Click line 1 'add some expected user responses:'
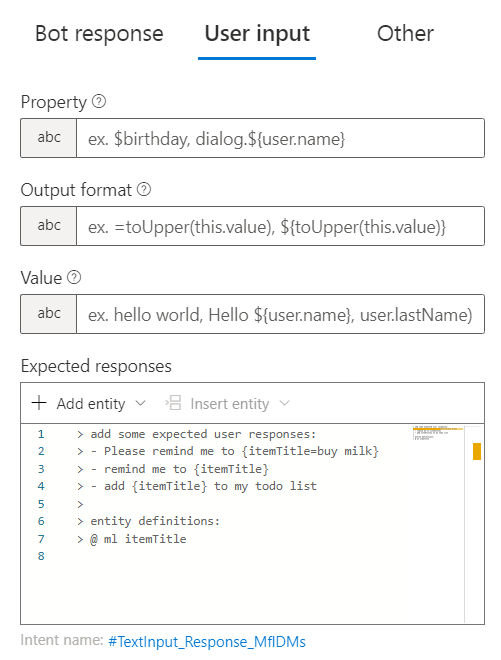Screen dimensions: 501x660 tap(203, 434)
